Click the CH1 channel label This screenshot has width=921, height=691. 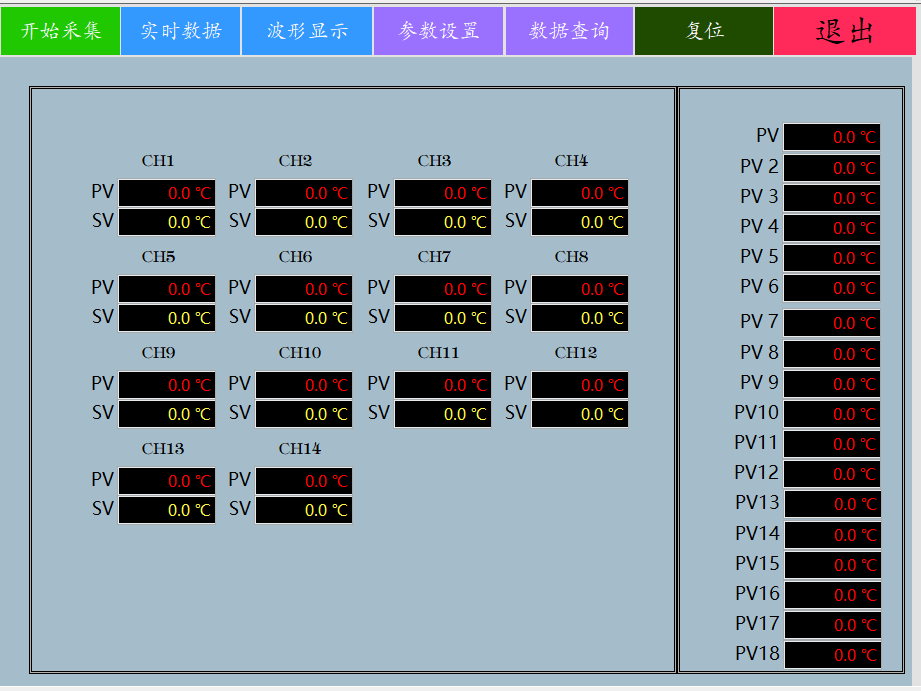(158, 160)
